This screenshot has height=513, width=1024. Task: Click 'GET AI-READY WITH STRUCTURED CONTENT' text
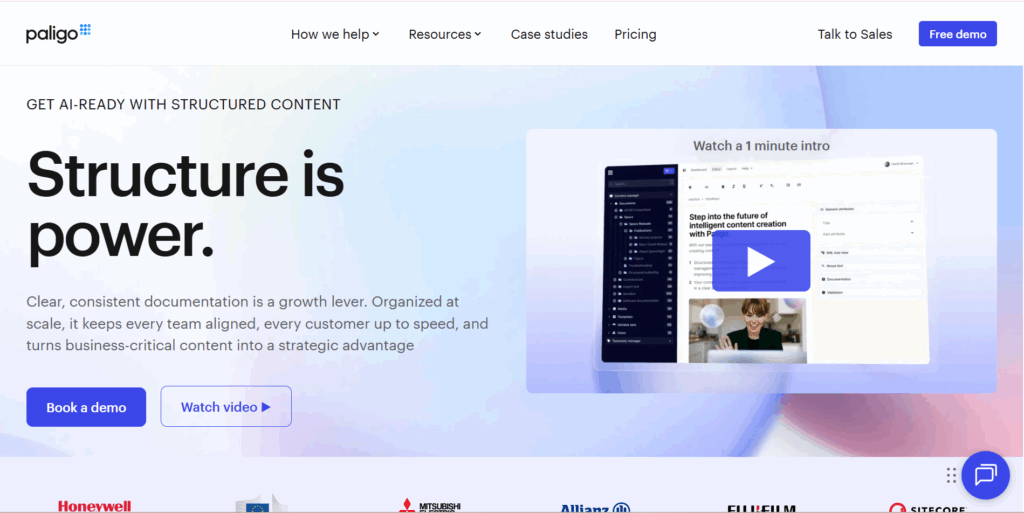tap(184, 104)
